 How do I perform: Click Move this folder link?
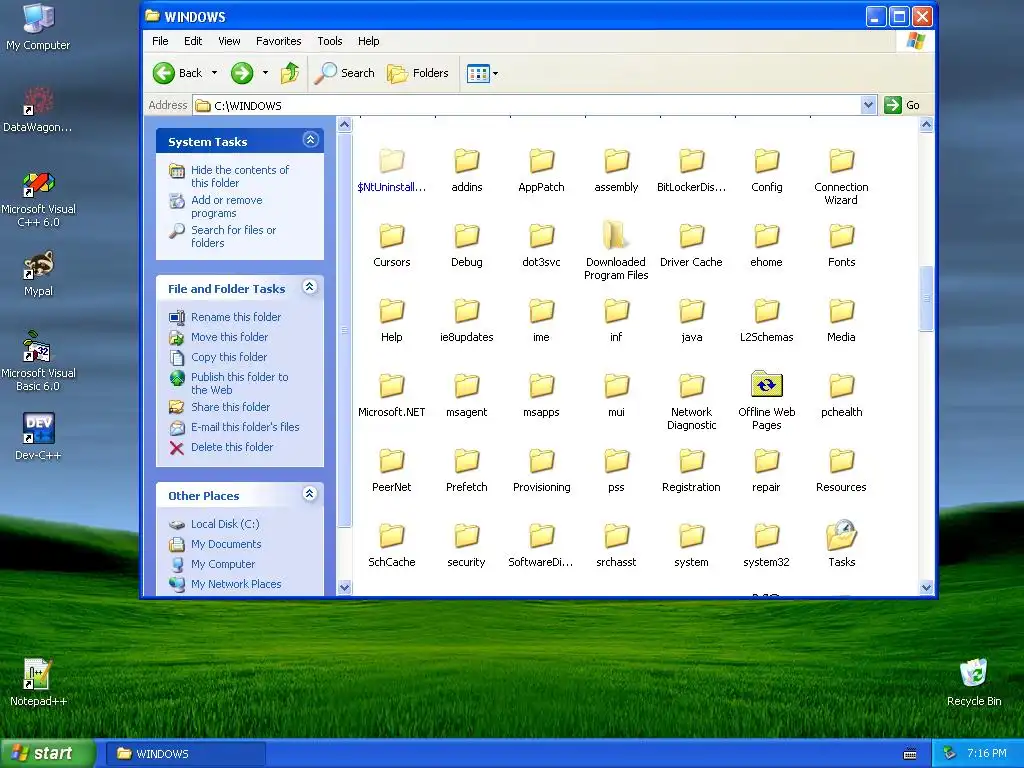(229, 337)
